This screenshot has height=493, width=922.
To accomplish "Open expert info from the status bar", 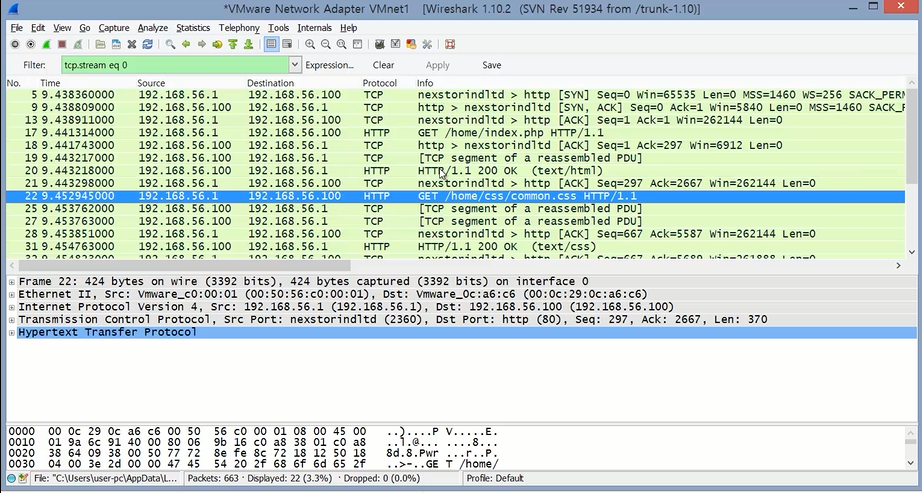I will coord(11,478).
